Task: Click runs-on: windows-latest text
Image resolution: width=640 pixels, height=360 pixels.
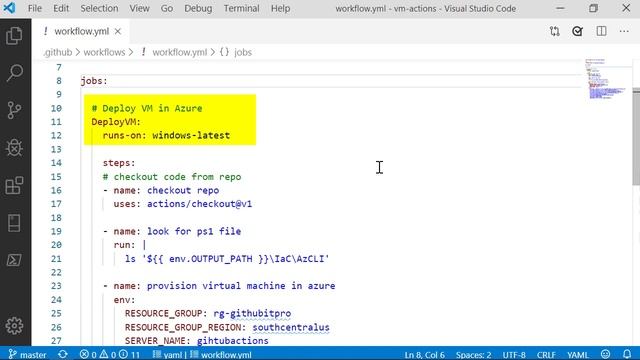Action: point(166,136)
